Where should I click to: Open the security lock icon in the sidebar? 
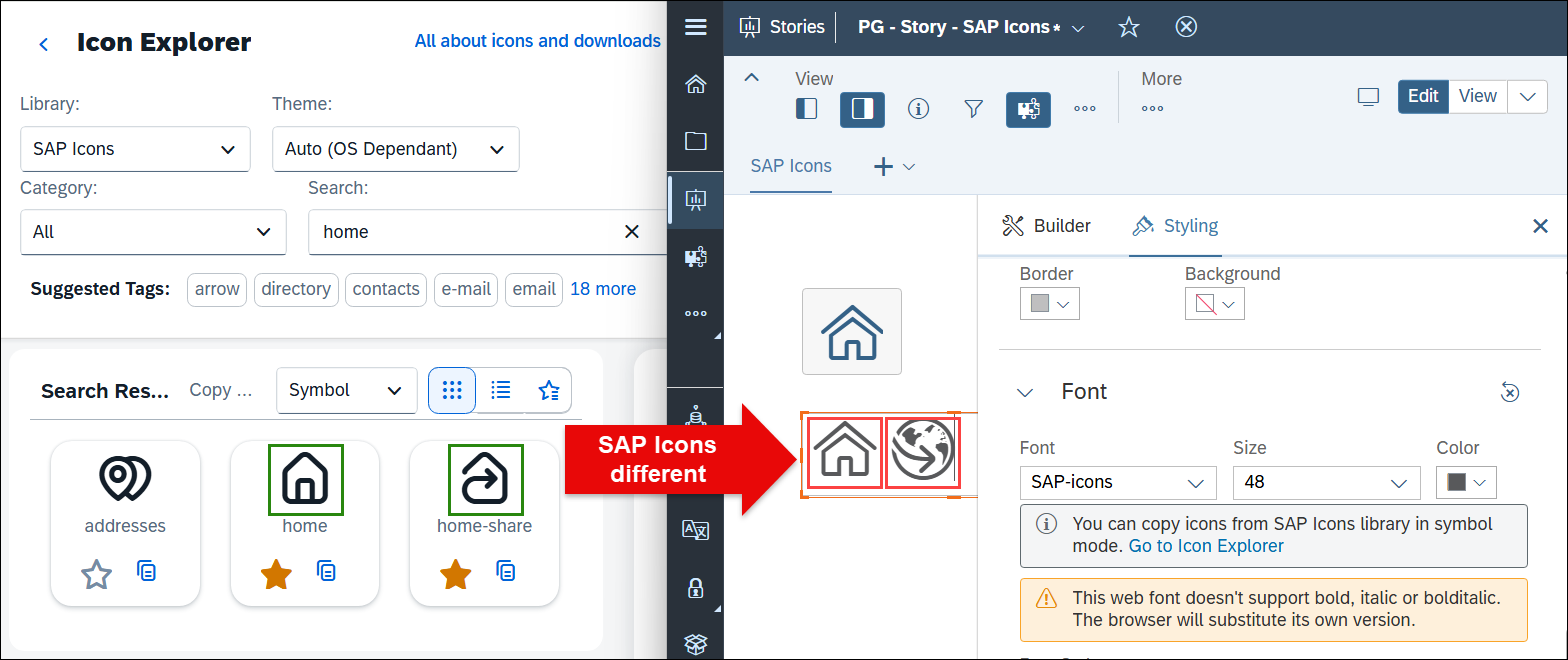pos(696,588)
